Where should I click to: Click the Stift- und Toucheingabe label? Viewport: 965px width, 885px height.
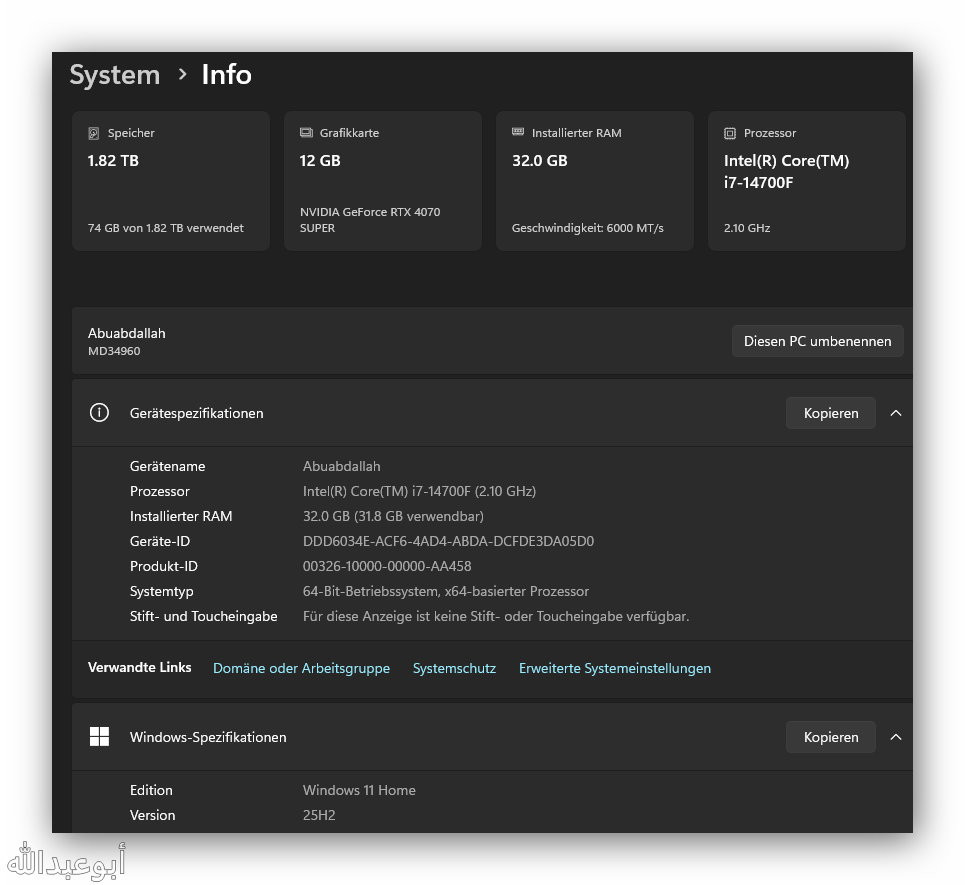(x=203, y=616)
